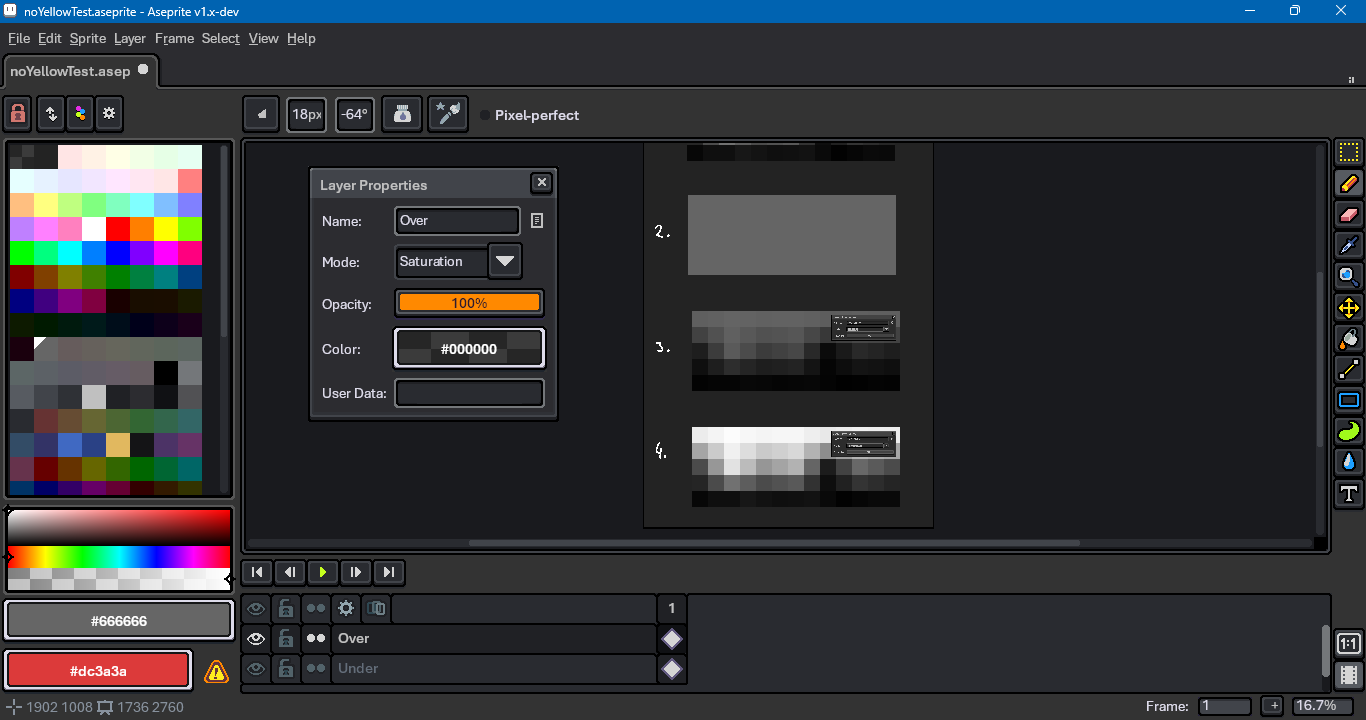Choose the Rectangular Marquee tool
This screenshot has height=720, width=1366.
click(1349, 153)
